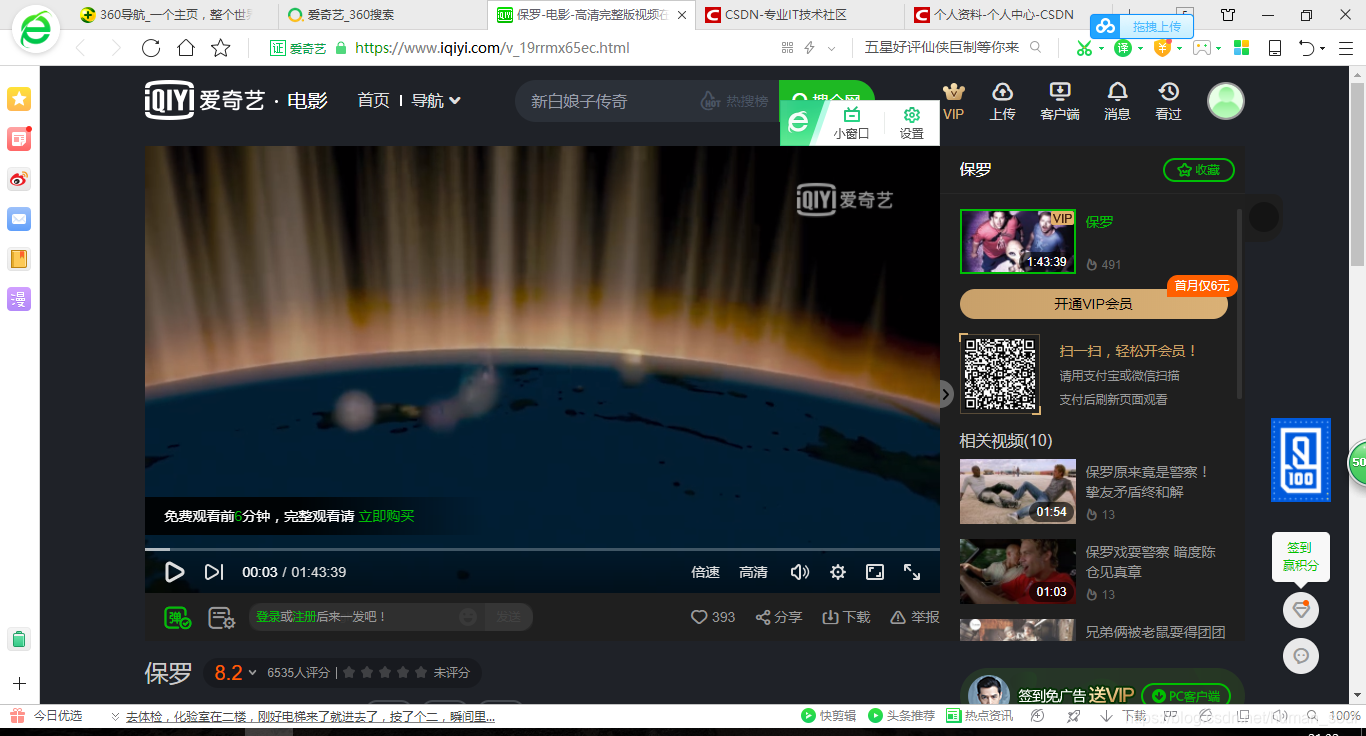1366x736 pixels.
Task: Skip to next video in player
Action: point(213,572)
